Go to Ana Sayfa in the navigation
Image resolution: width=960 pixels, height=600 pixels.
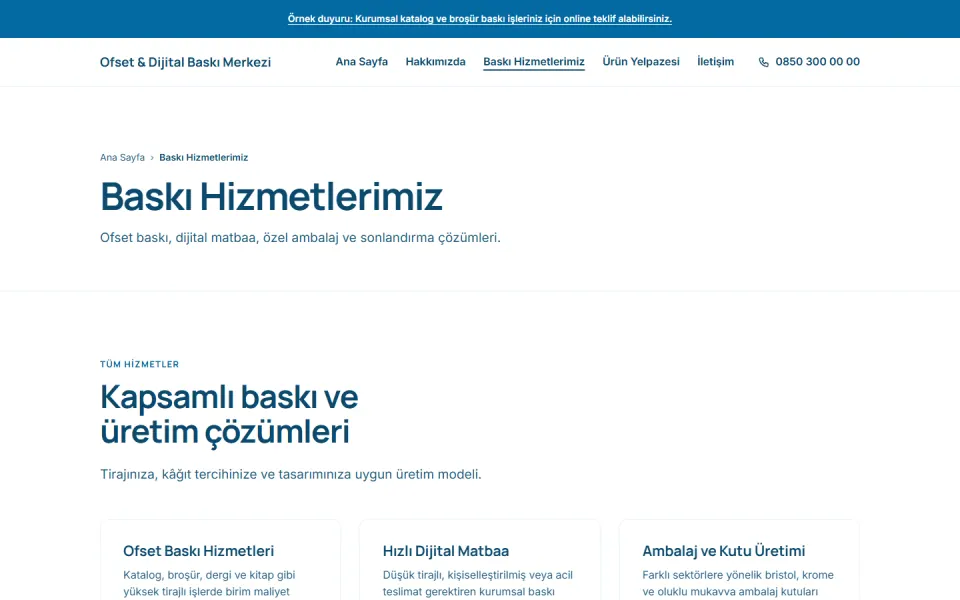[x=361, y=62]
